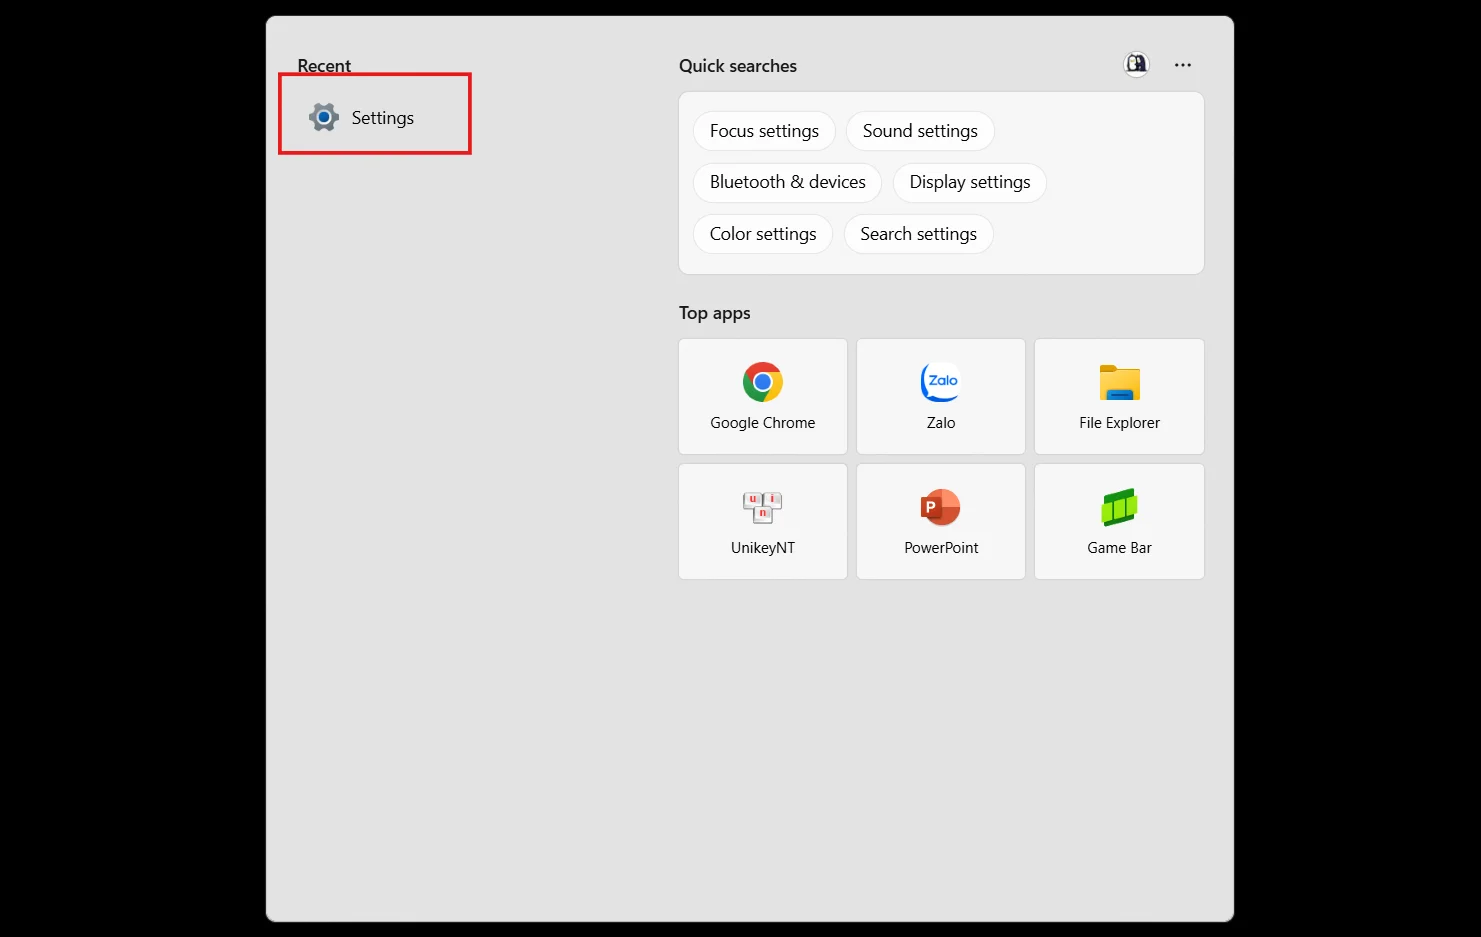
Task: Open "Color settings" quick search
Action: pyautogui.click(x=762, y=233)
